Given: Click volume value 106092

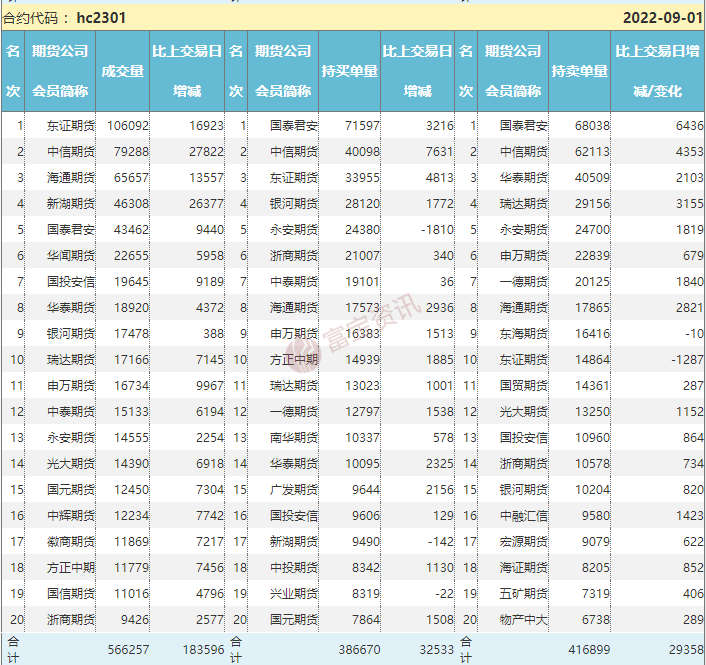Looking at the screenshot, I should point(128,126).
